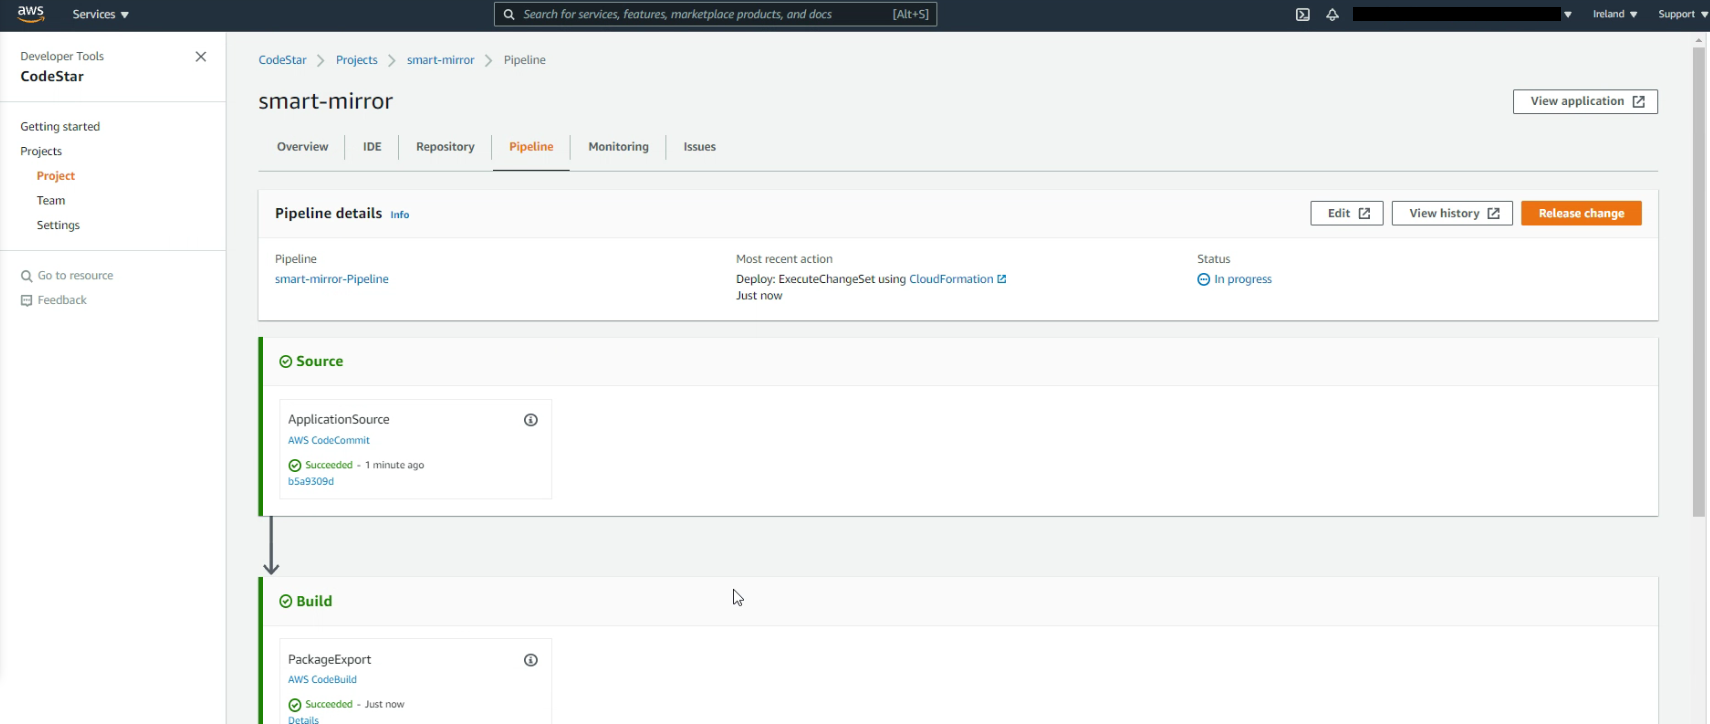The width and height of the screenshot is (1710, 724).
Task: Open the CloudFormation external link
Action: tap(957, 279)
